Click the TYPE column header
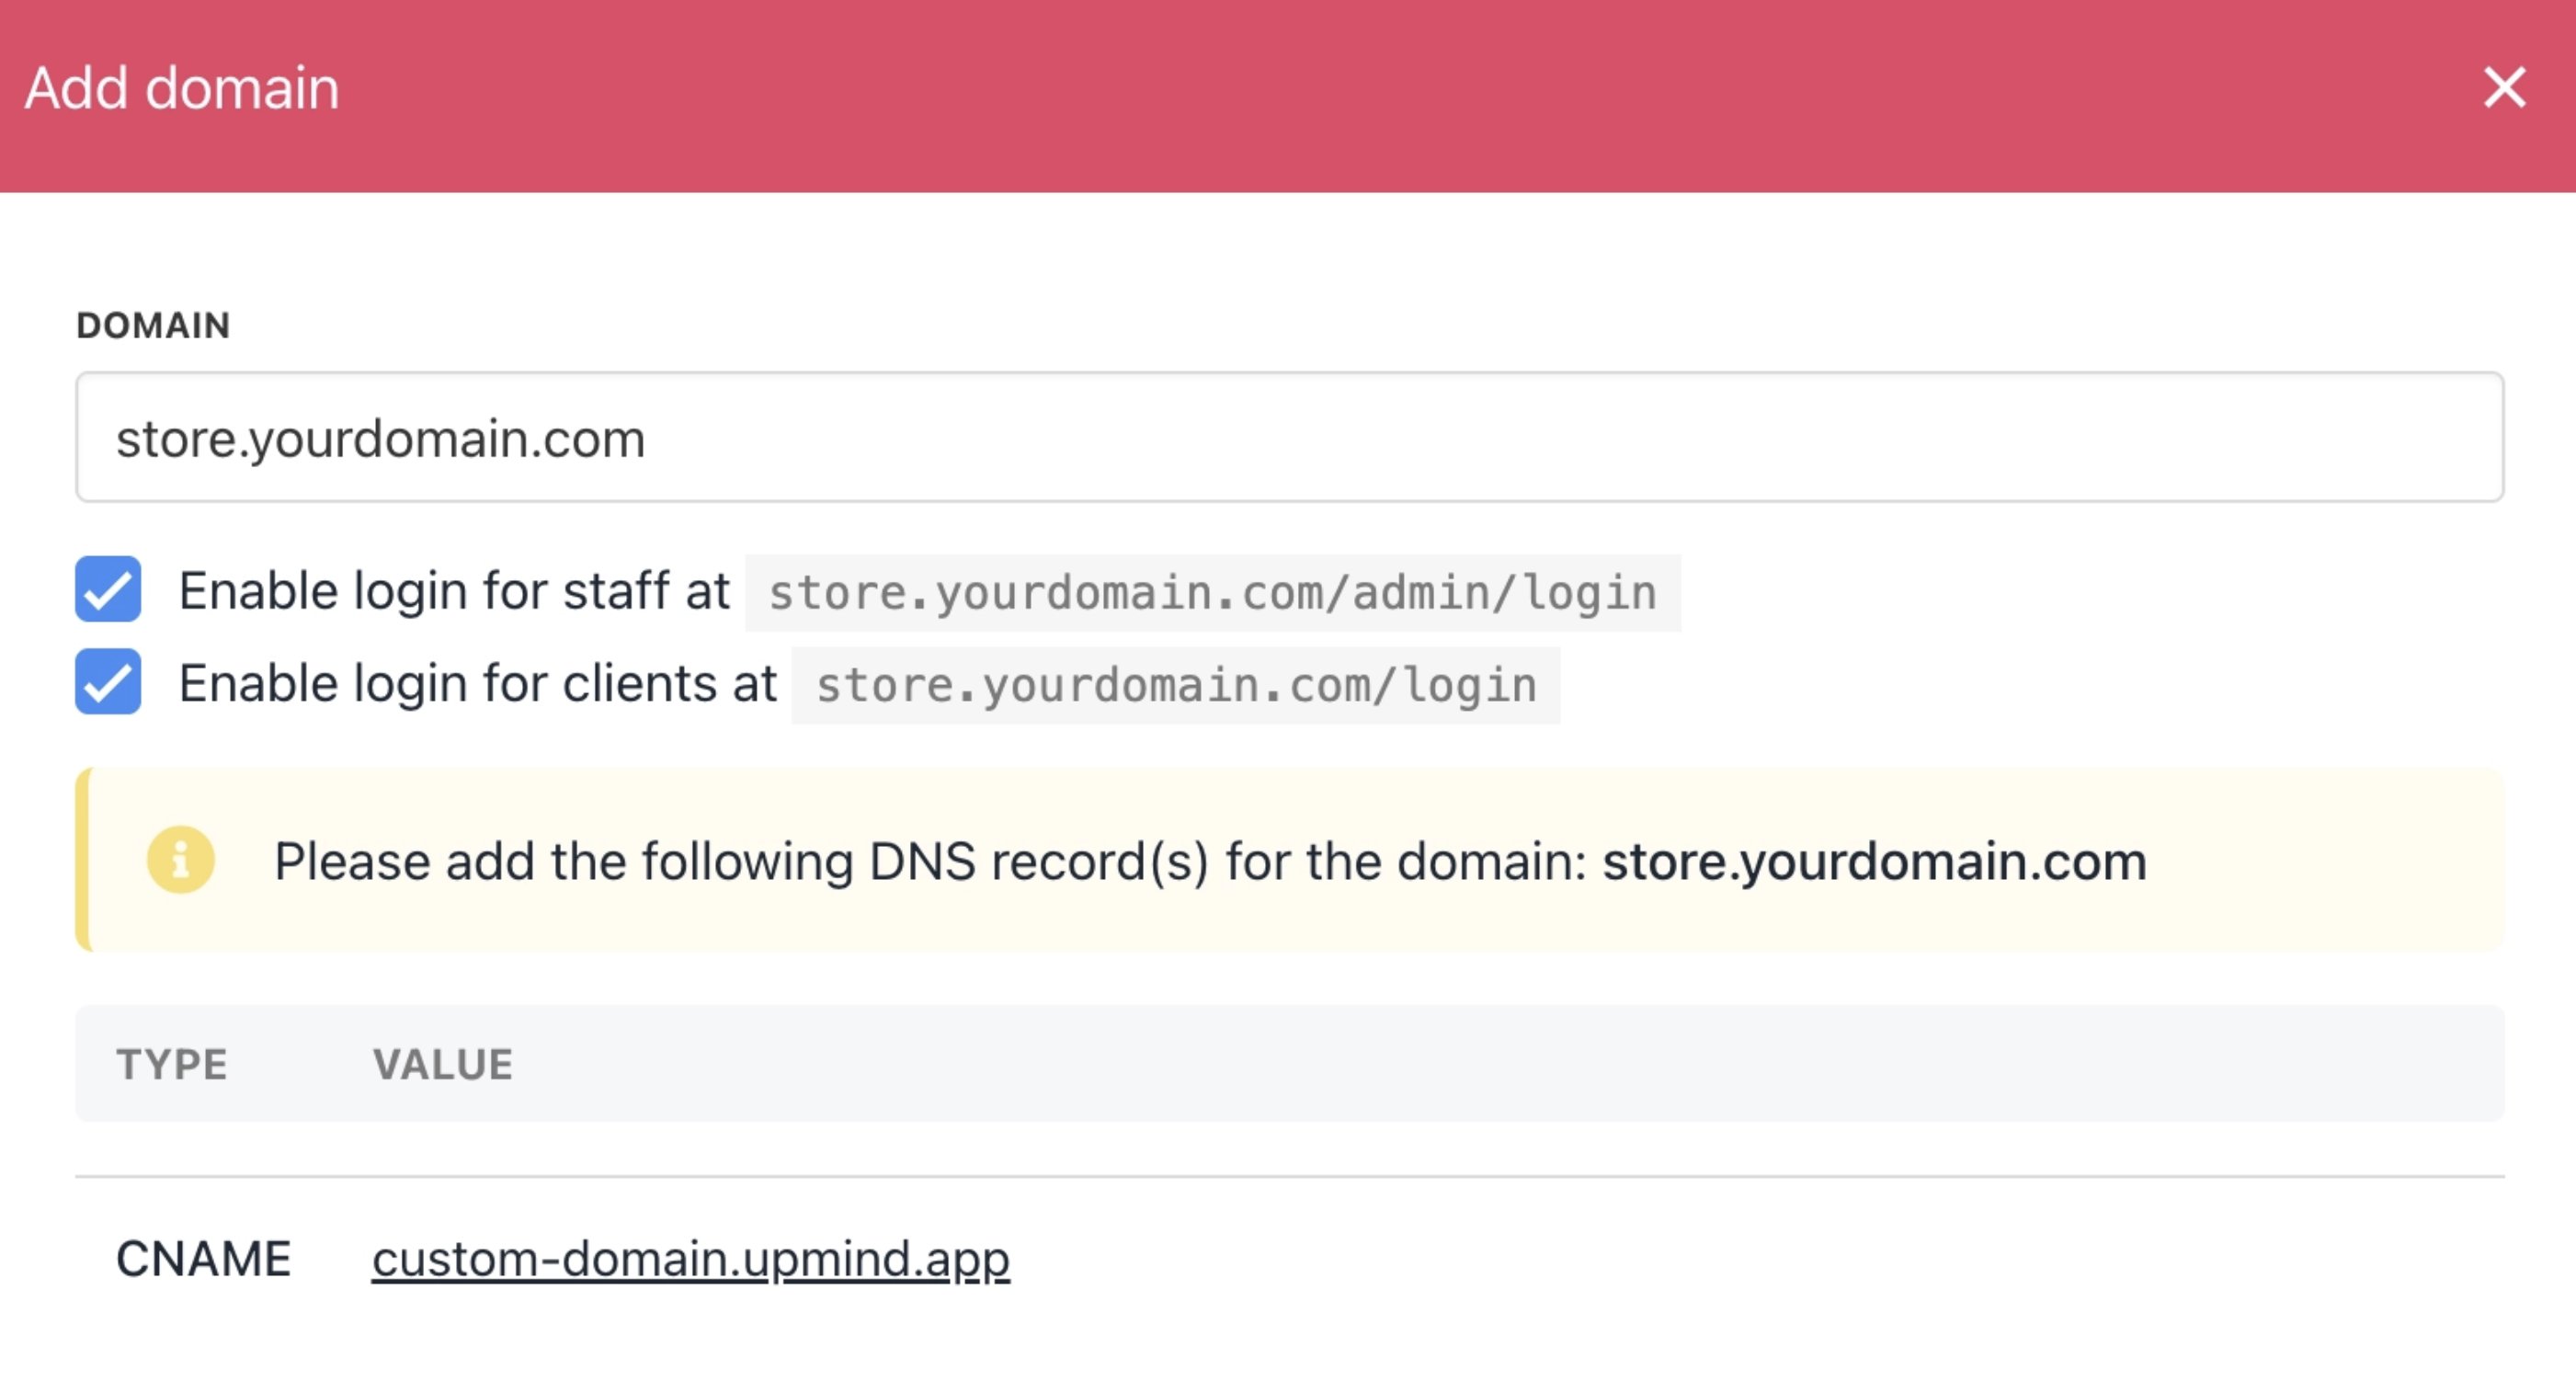 172,1064
